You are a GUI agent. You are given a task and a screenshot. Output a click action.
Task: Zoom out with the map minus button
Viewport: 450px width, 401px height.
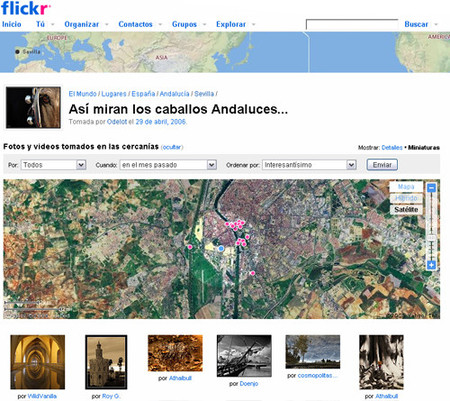point(431,188)
